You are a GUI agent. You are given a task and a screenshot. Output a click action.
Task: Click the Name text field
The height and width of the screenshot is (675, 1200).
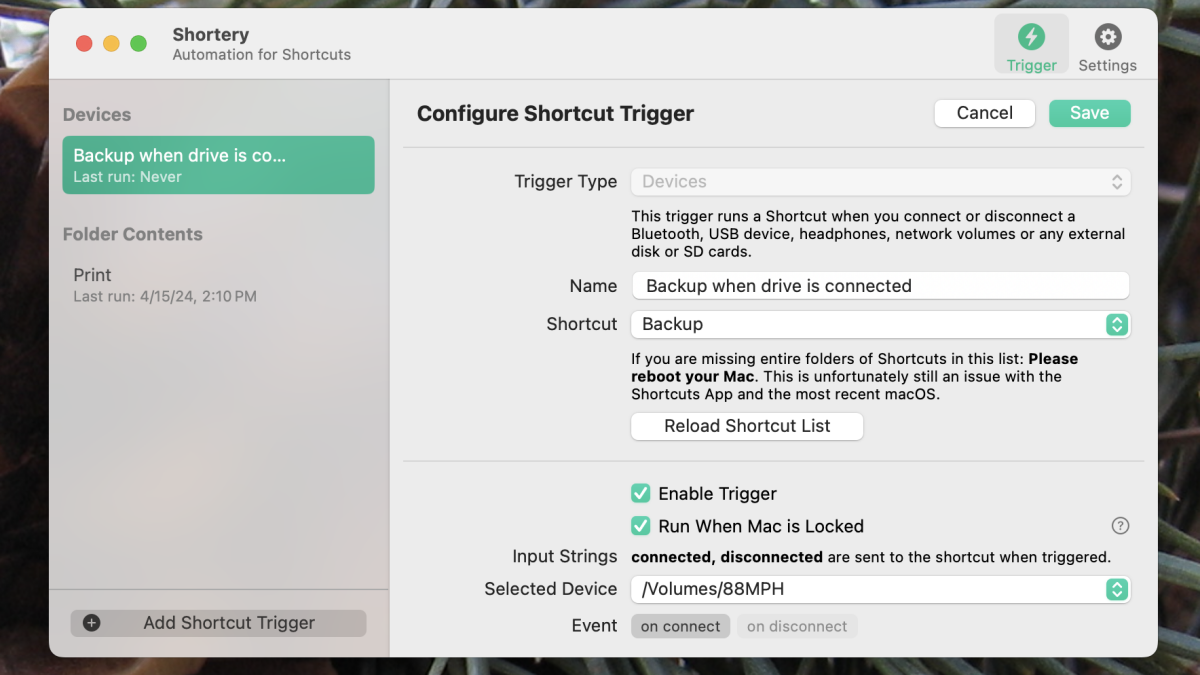[x=880, y=286]
